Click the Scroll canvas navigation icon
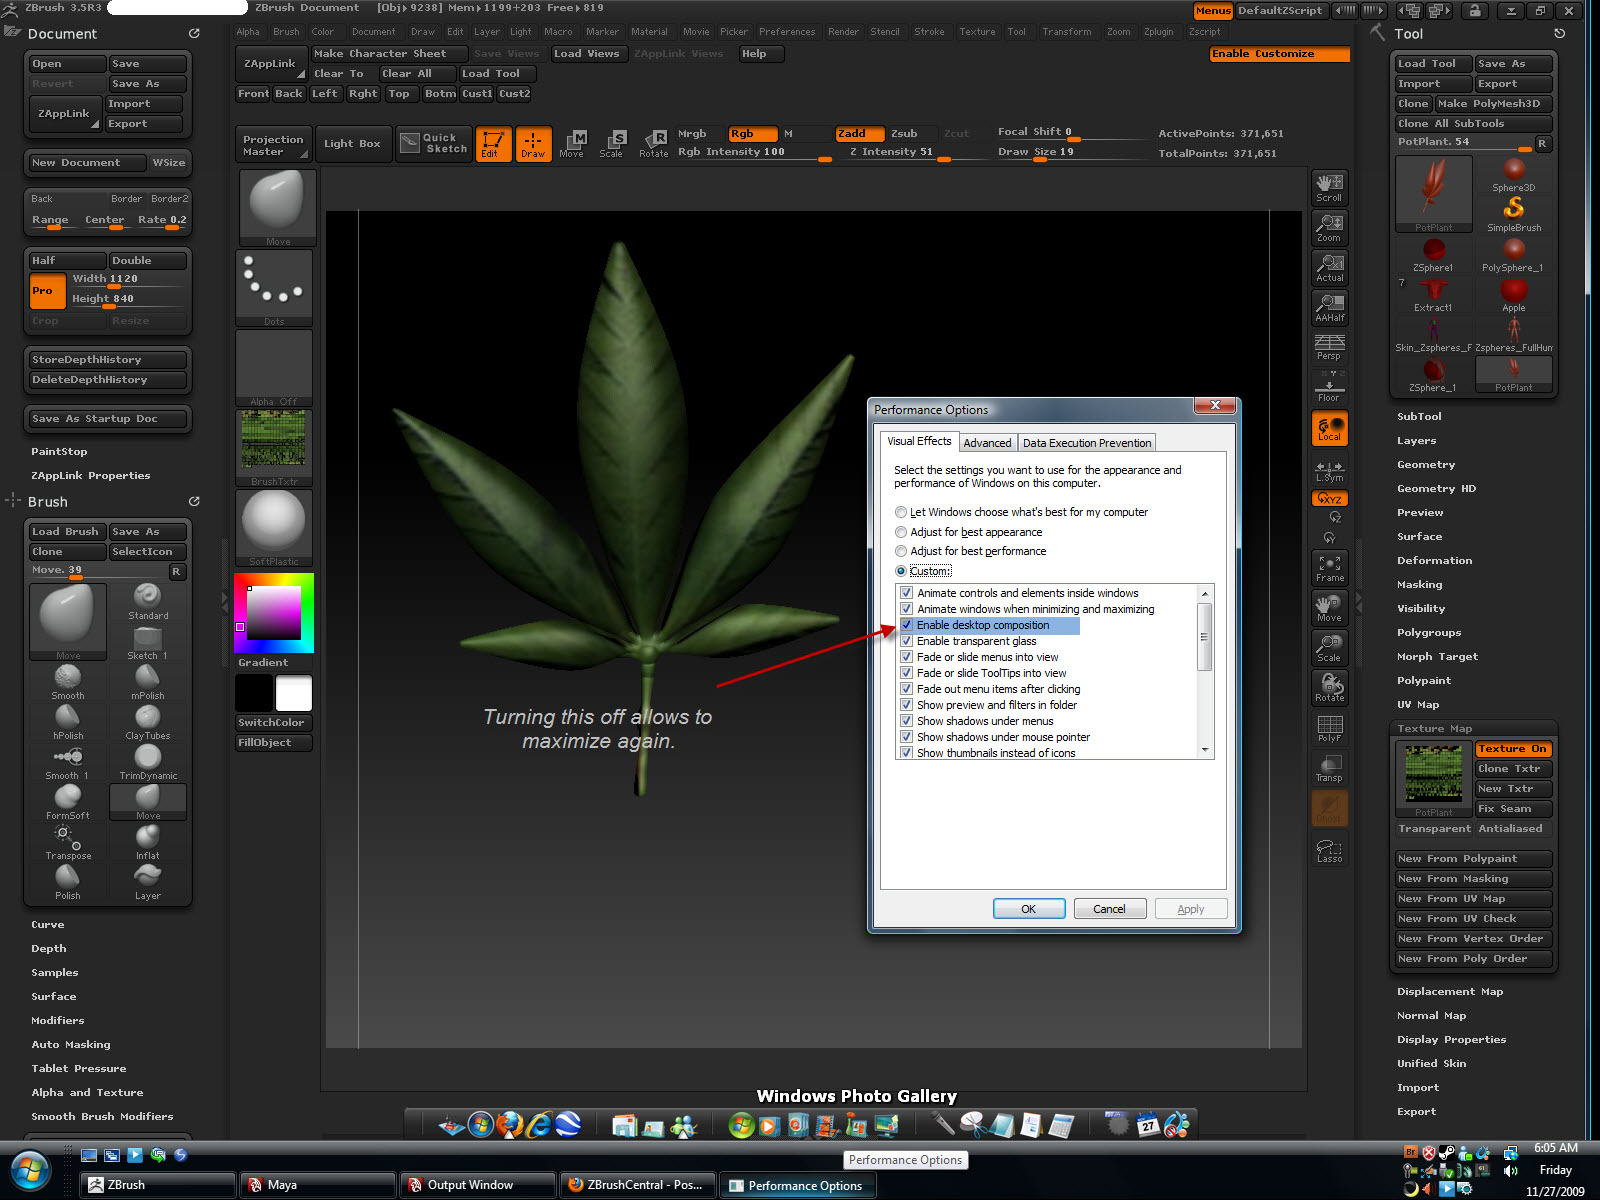The image size is (1600, 1200). click(x=1329, y=188)
